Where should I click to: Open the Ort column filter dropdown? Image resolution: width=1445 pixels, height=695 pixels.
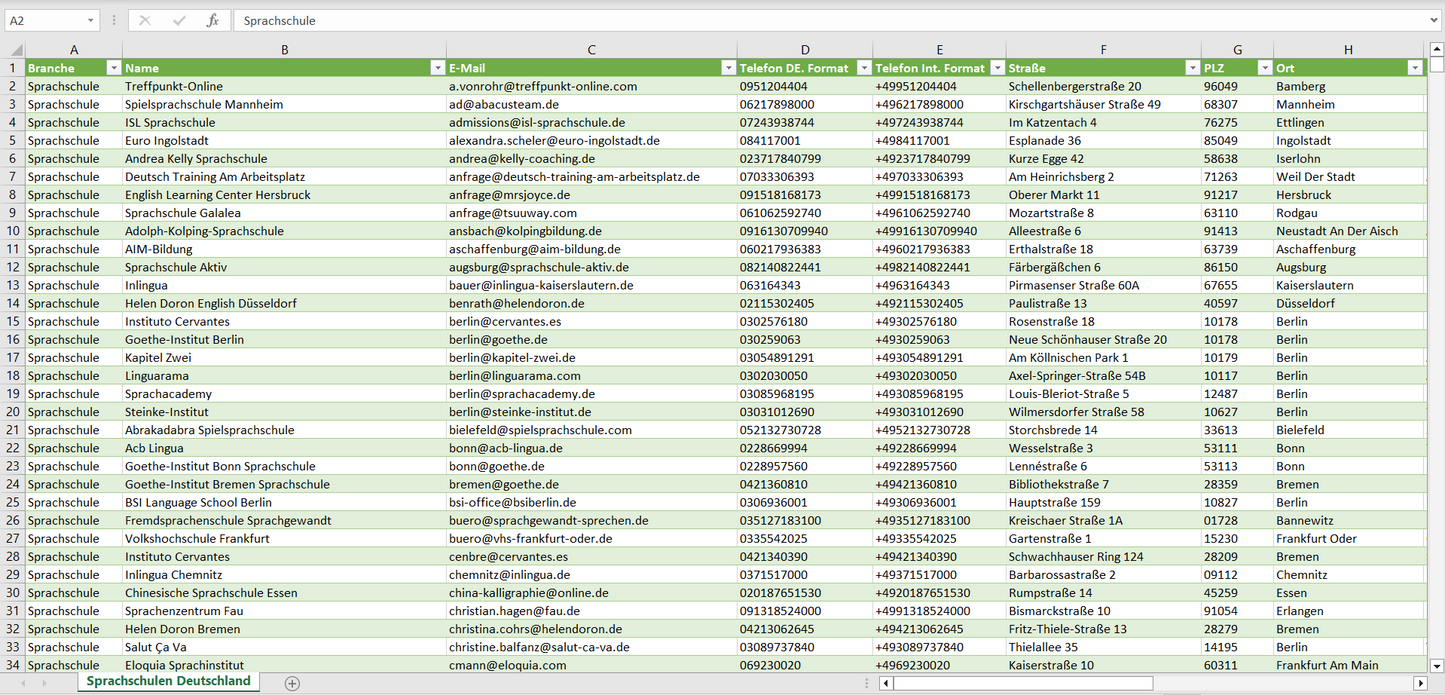pyautogui.click(x=1414, y=68)
